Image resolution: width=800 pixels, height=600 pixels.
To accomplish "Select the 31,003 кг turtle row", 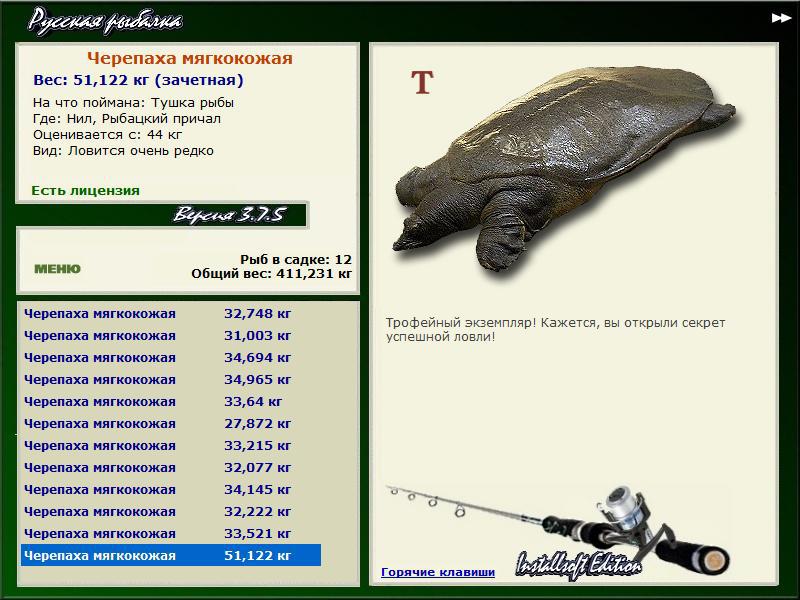I will click(x=171, y=336).
